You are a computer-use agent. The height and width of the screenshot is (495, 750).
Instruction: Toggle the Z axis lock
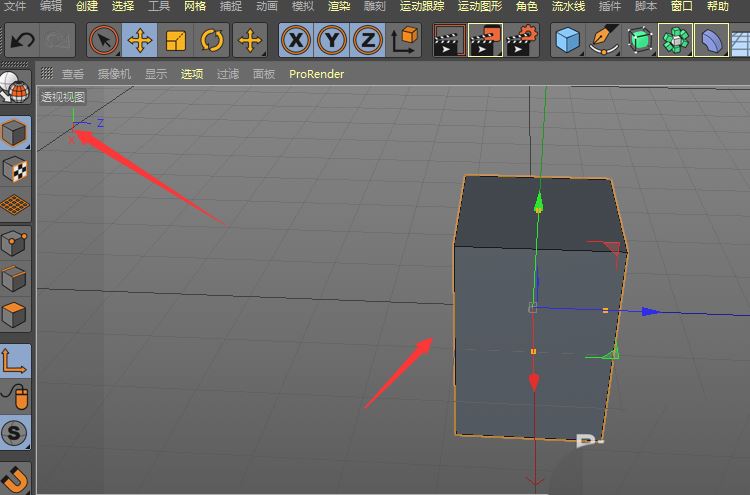368,41
